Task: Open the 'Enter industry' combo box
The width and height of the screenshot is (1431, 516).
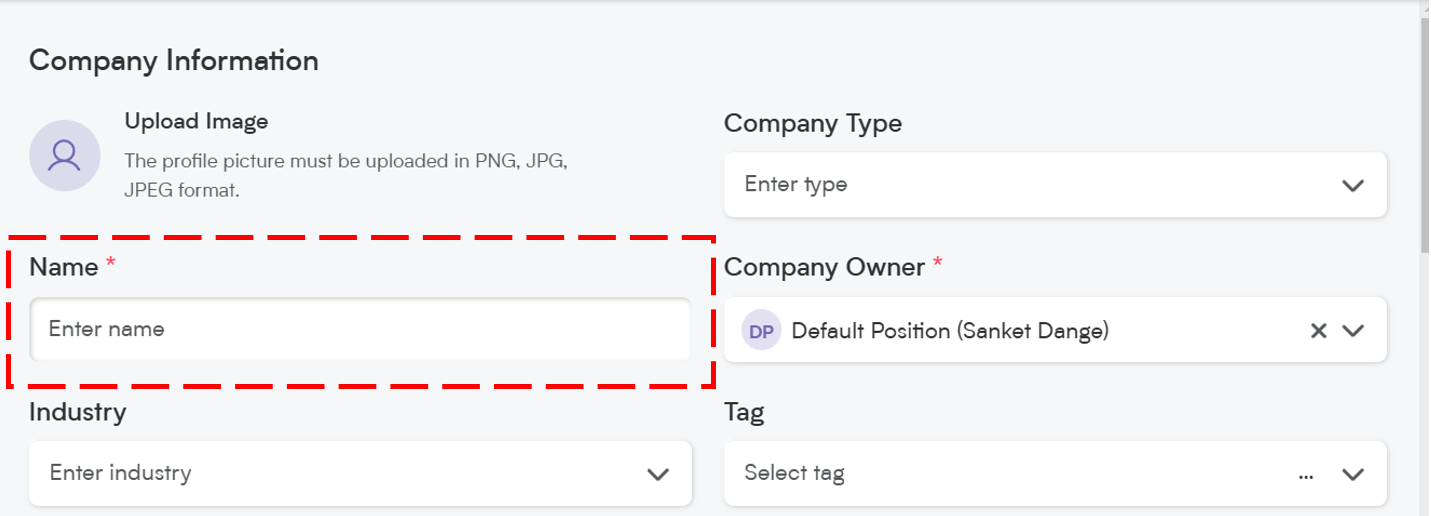Action: (360, 474)
